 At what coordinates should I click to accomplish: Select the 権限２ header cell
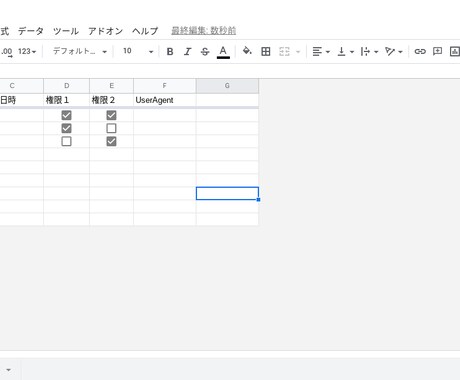click(x=111, y=100)
